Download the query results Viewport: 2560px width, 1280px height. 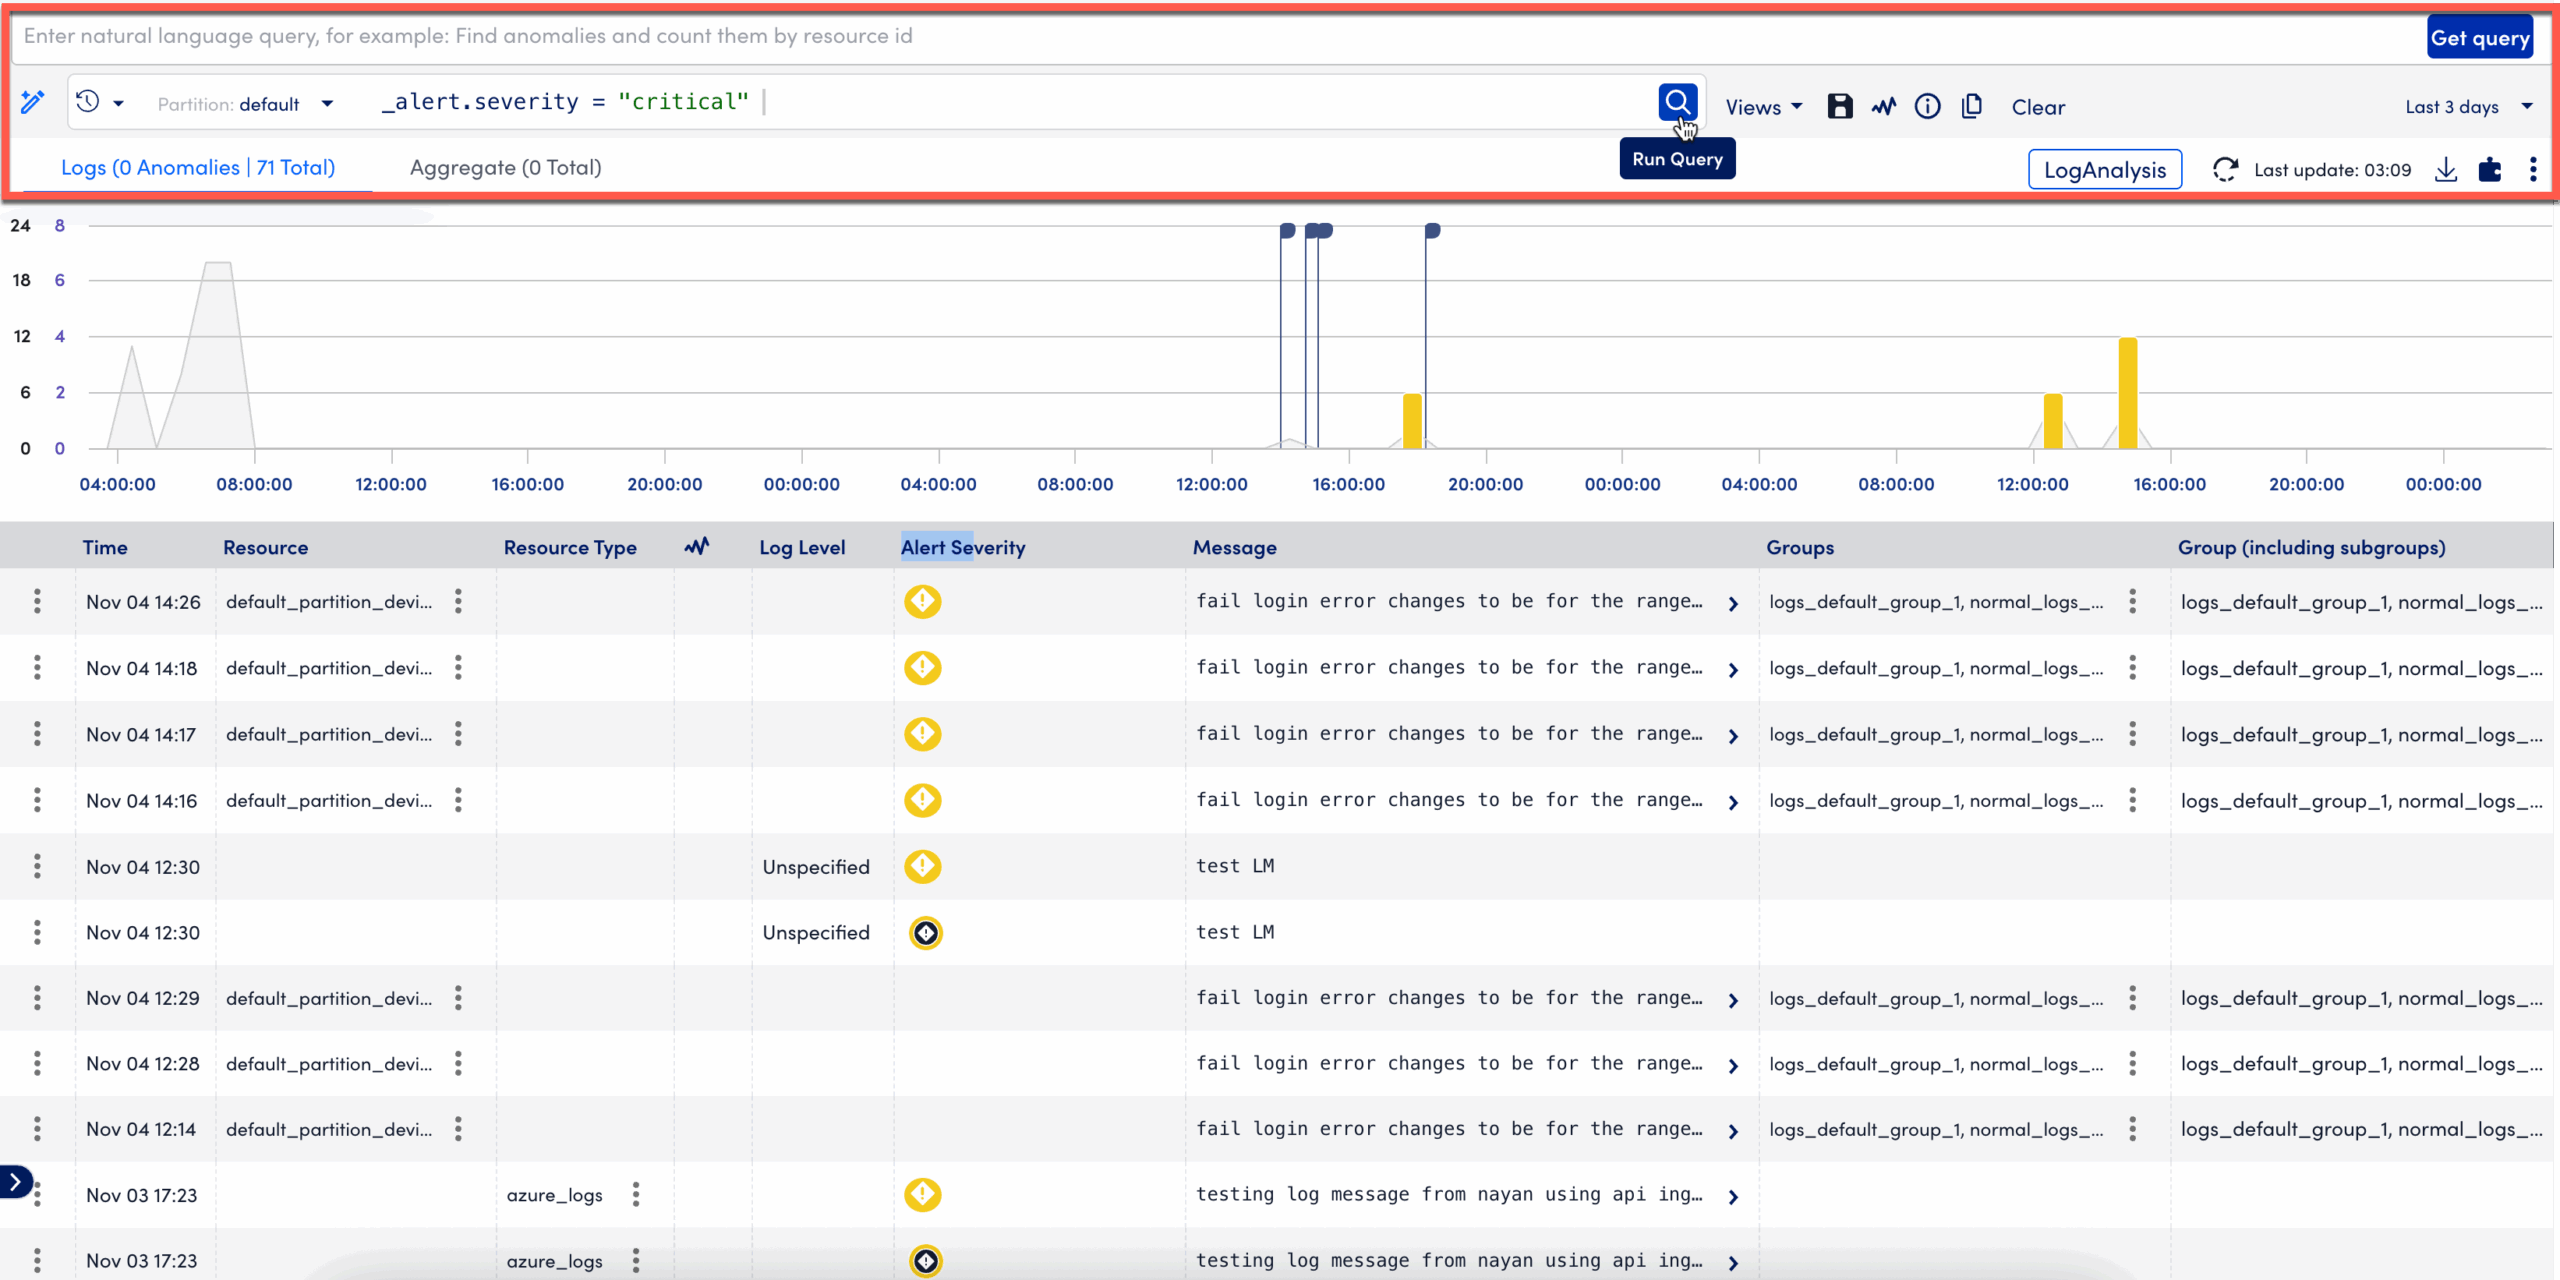pyautogui.click(x=2446, y=169)
